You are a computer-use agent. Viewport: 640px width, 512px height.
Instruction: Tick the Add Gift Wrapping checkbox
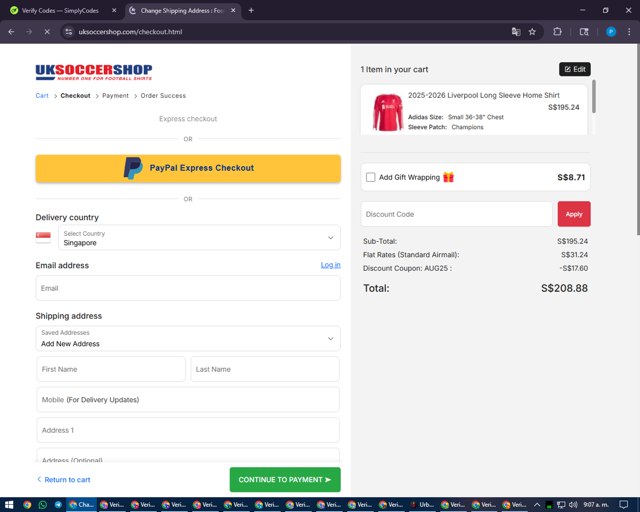pyautogui.click(x=371, y=177)
